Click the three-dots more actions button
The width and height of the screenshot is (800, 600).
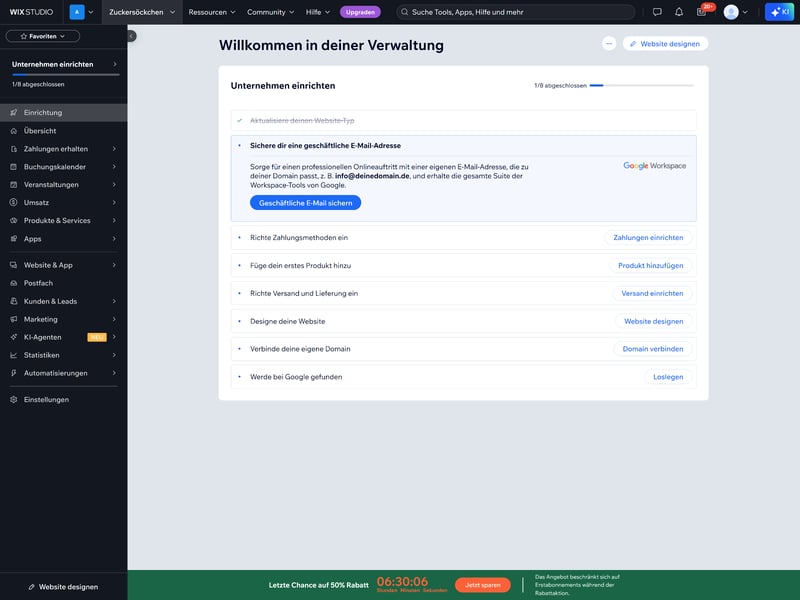[609, 44]
